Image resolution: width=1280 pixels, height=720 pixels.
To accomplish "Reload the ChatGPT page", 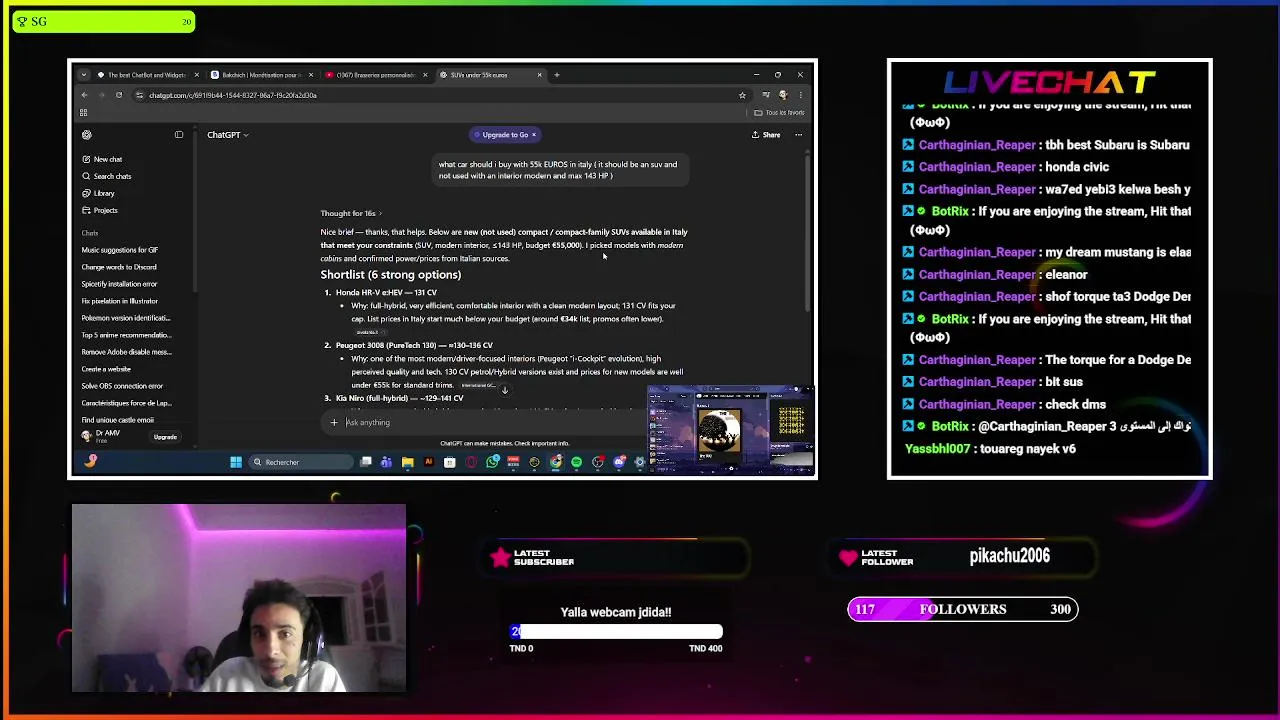I will (118, 95).
